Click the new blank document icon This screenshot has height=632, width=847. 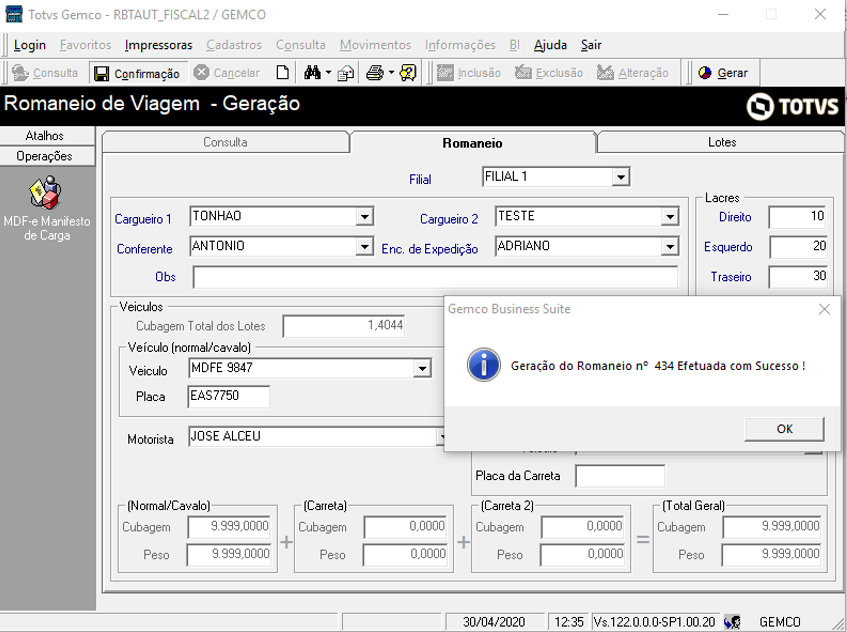(283, 73)
